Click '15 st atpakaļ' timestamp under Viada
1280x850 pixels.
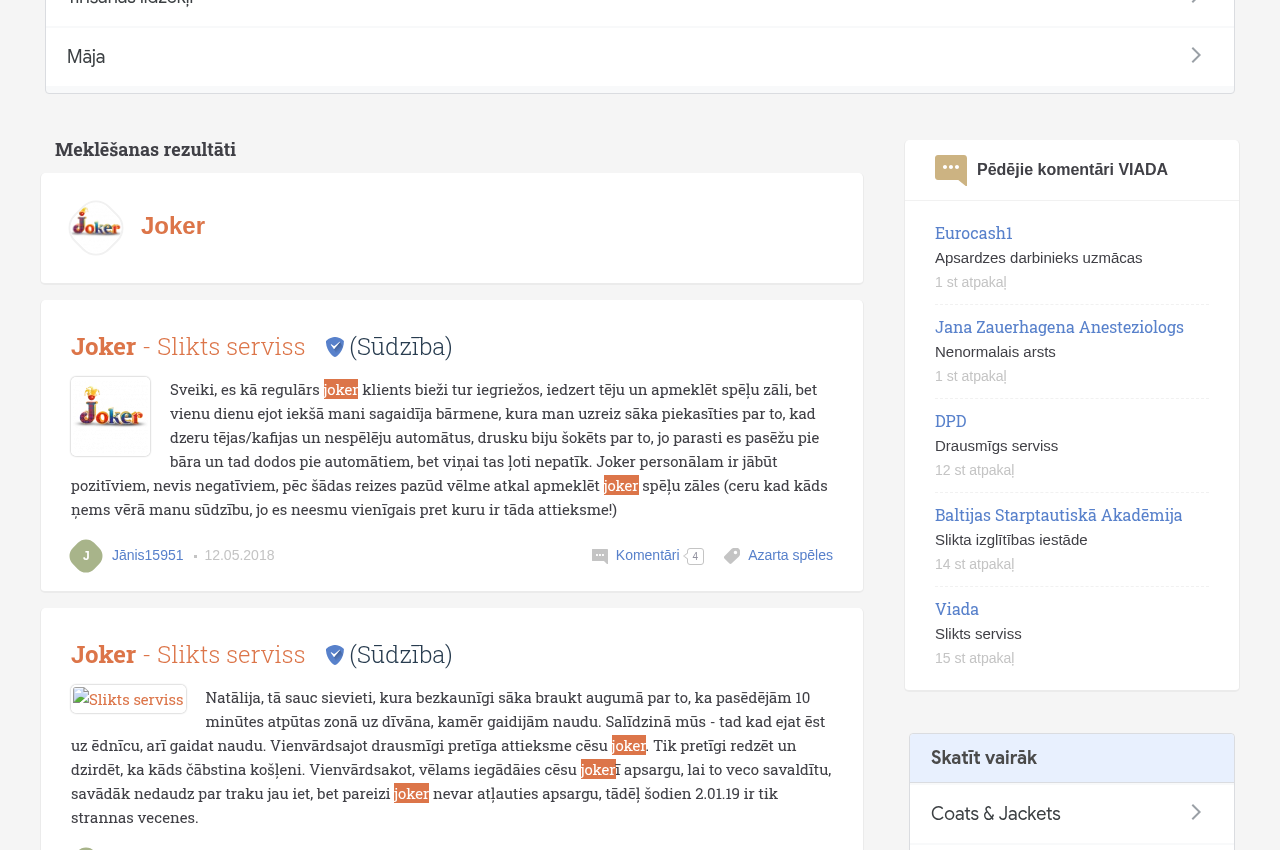point(975,658)
